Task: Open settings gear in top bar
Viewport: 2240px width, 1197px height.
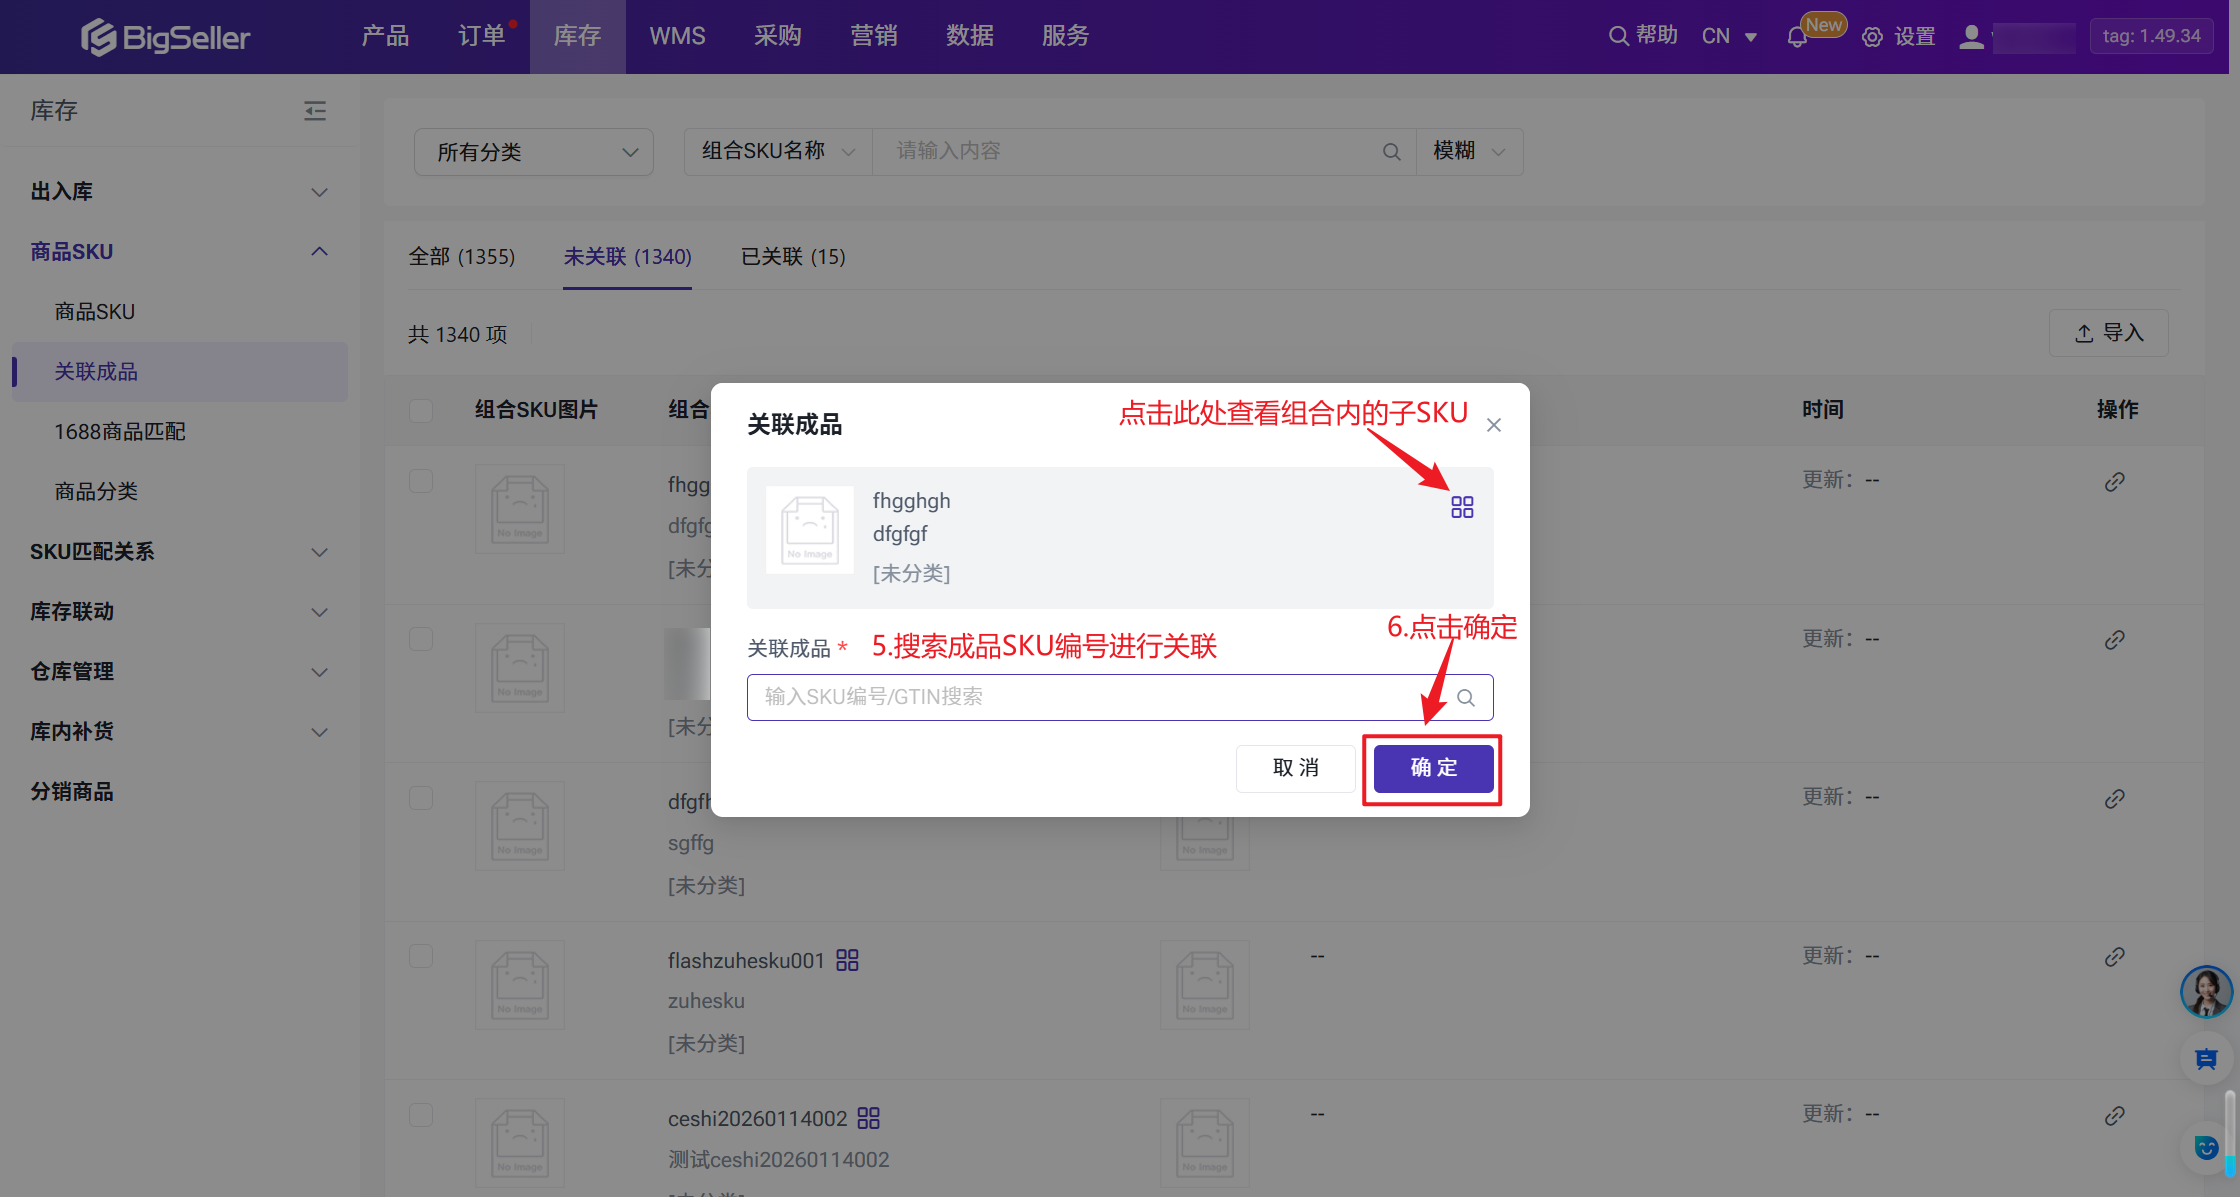Action: coord(1872,37)
